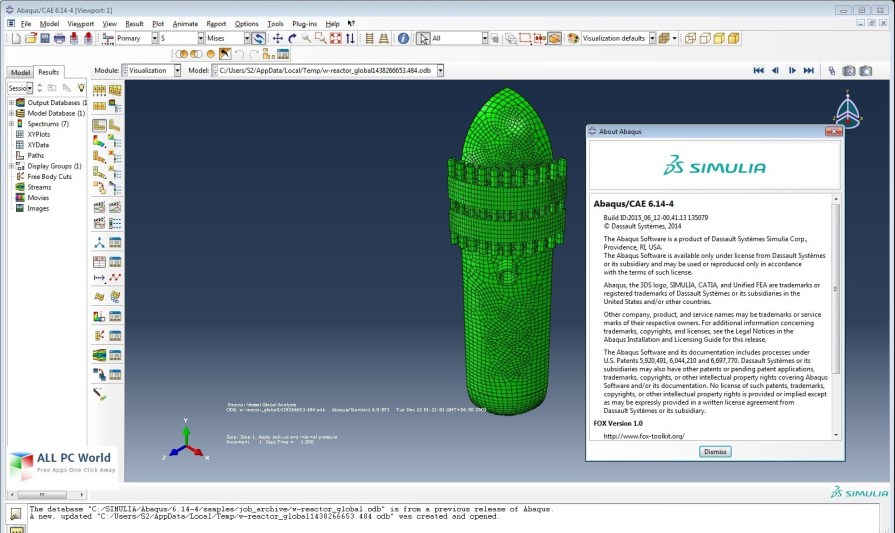895x533 pixels.
Task: Click the Plot contours on deformed shape icon
Action: pos(99,140)
